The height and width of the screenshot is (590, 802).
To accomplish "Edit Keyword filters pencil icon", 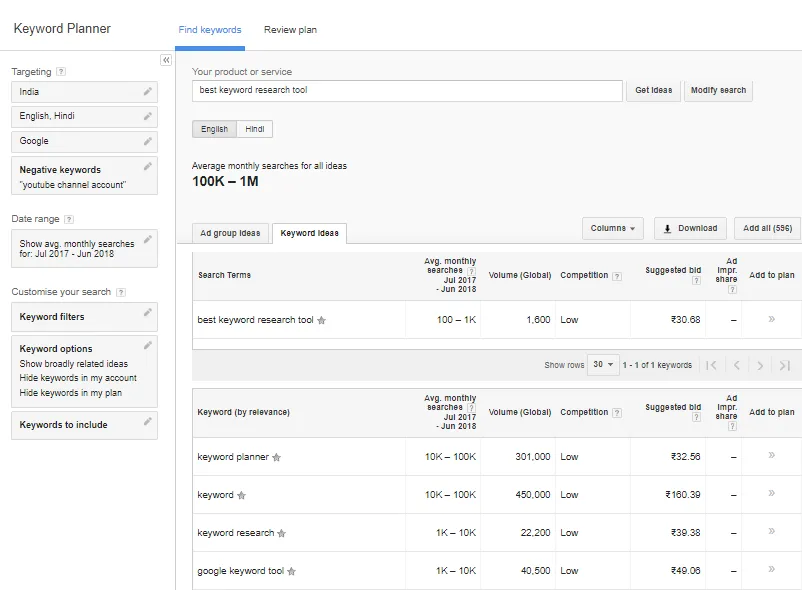I will tap(147, 312).
